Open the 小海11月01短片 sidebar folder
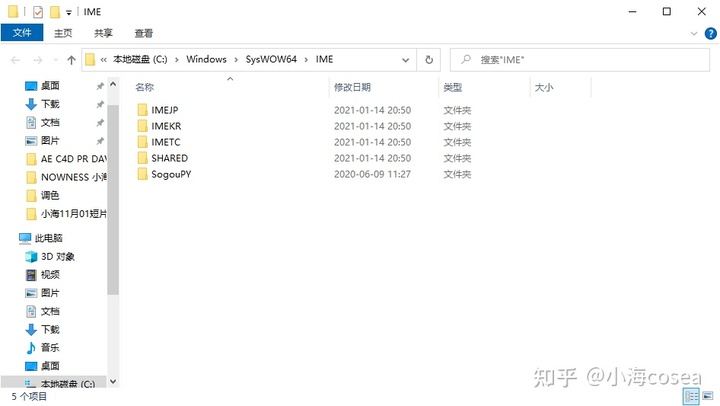 pyautogui.click(x=66, y=214)
